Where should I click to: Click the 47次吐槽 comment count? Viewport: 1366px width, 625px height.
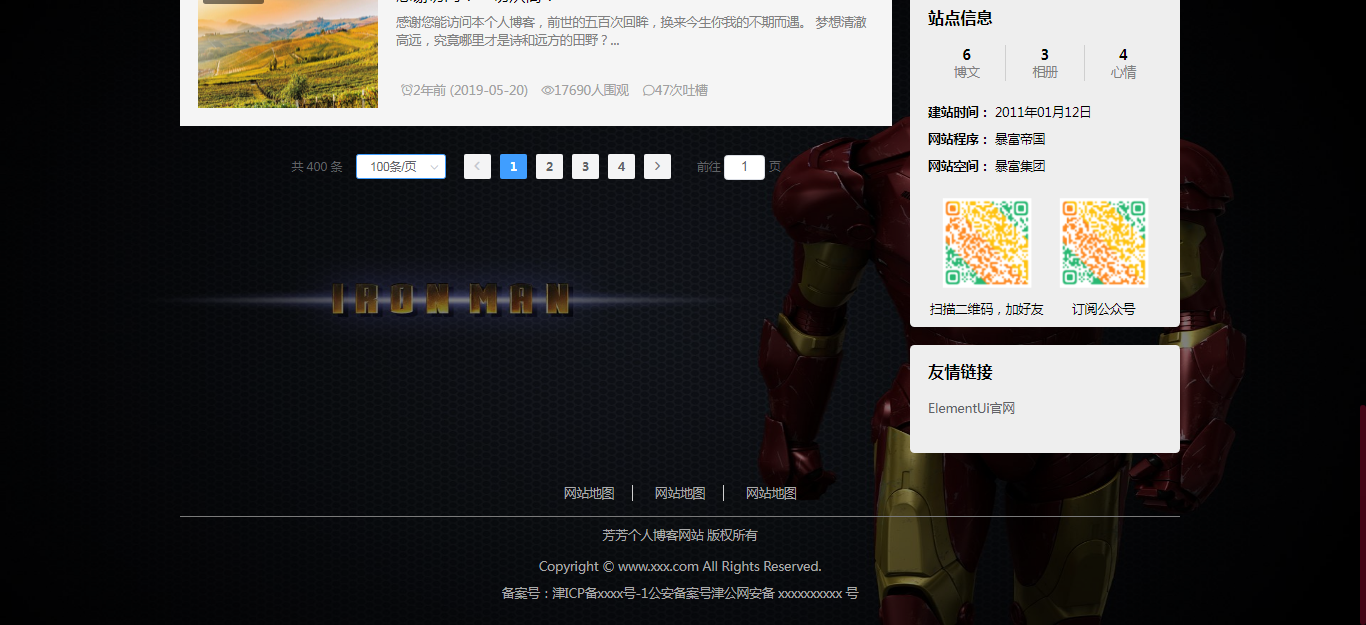[x=681, y=90]
